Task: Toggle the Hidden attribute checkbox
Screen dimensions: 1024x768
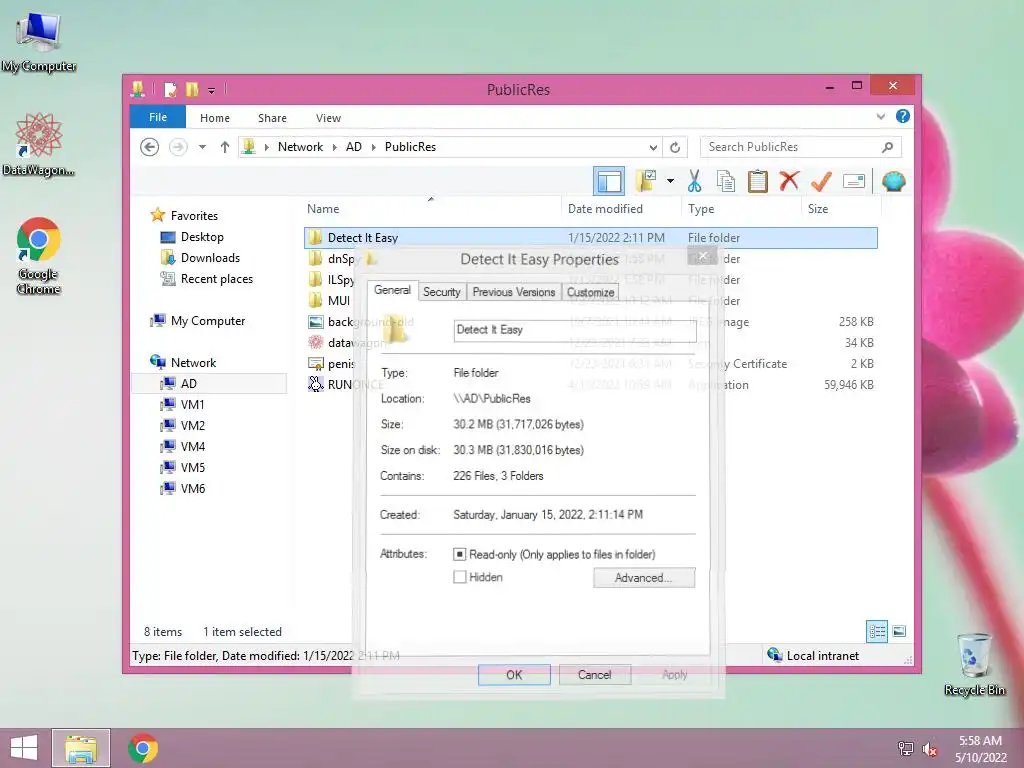Action: [x=460, y=577]
